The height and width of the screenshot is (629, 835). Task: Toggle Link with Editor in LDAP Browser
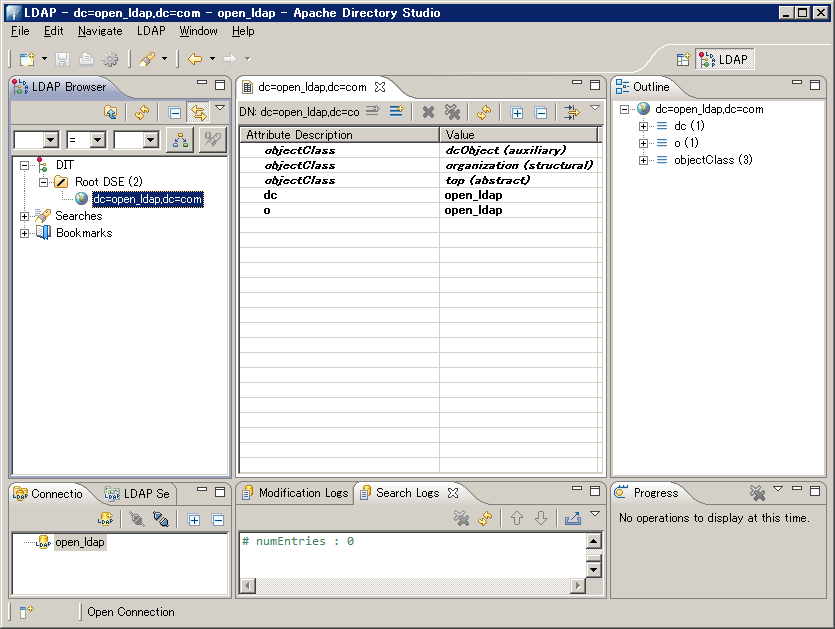(x=199, y=112)
